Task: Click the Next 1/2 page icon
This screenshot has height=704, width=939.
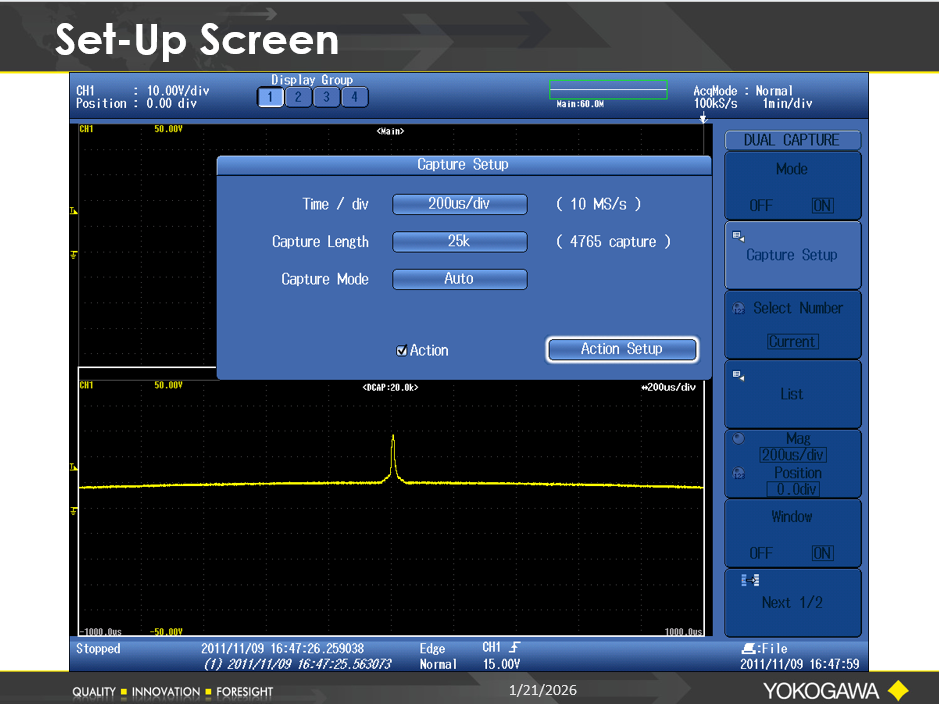Action: pyautogui.click(x=742, y=581)
